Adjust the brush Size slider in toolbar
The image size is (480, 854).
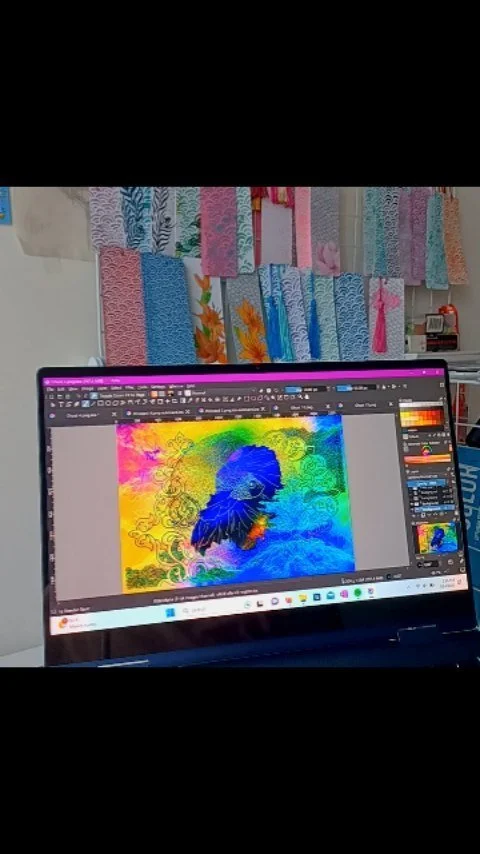(x=355, y=388)
